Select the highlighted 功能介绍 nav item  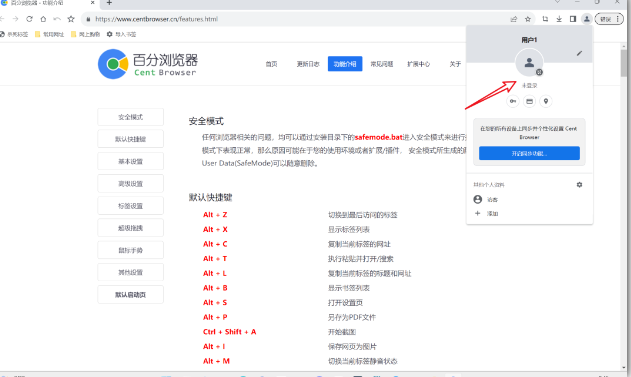[x=345, y=64]
